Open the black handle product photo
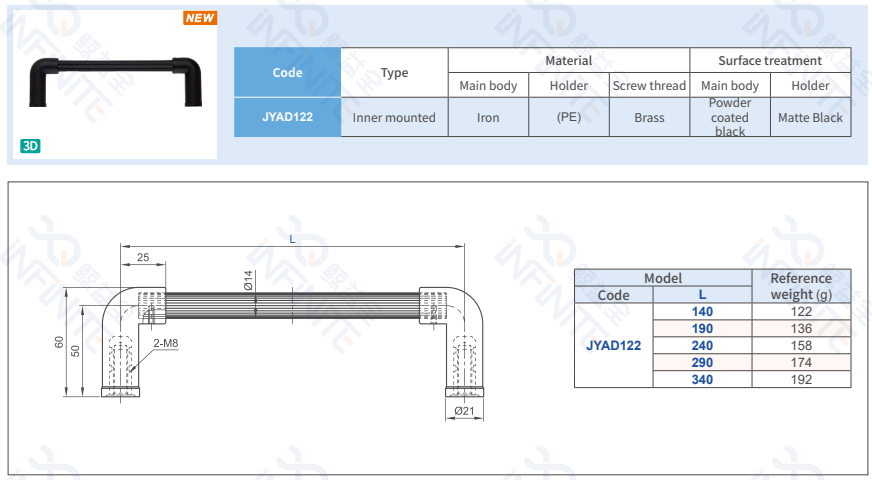This screenshot has width=872, height=480. click(115, 79)
